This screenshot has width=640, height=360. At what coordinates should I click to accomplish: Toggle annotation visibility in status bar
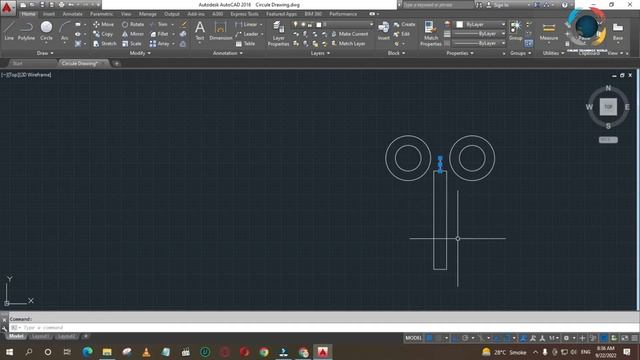click(x=523, y=338)
